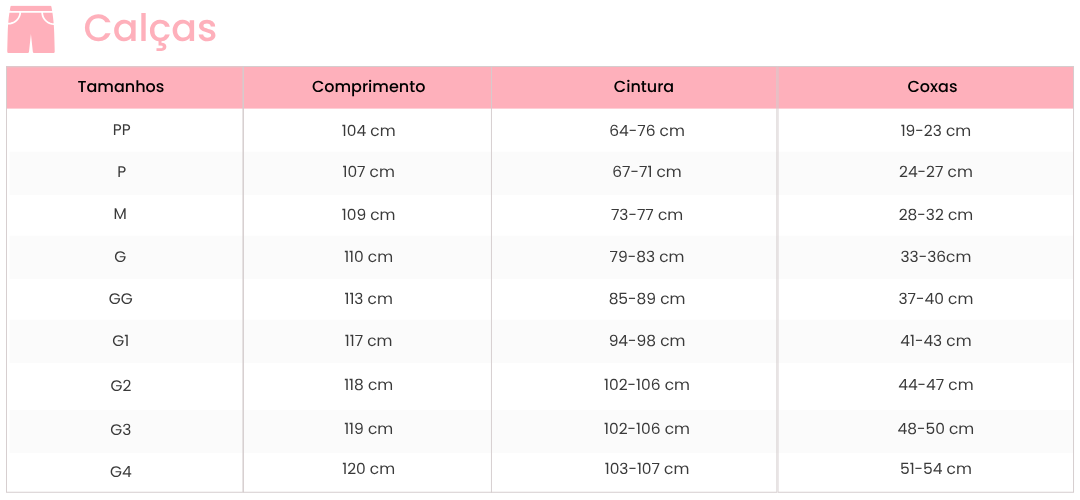1080x500 pixels.
Task: Click the P size label
Action: pyautogui.click(x=121, y=172)
